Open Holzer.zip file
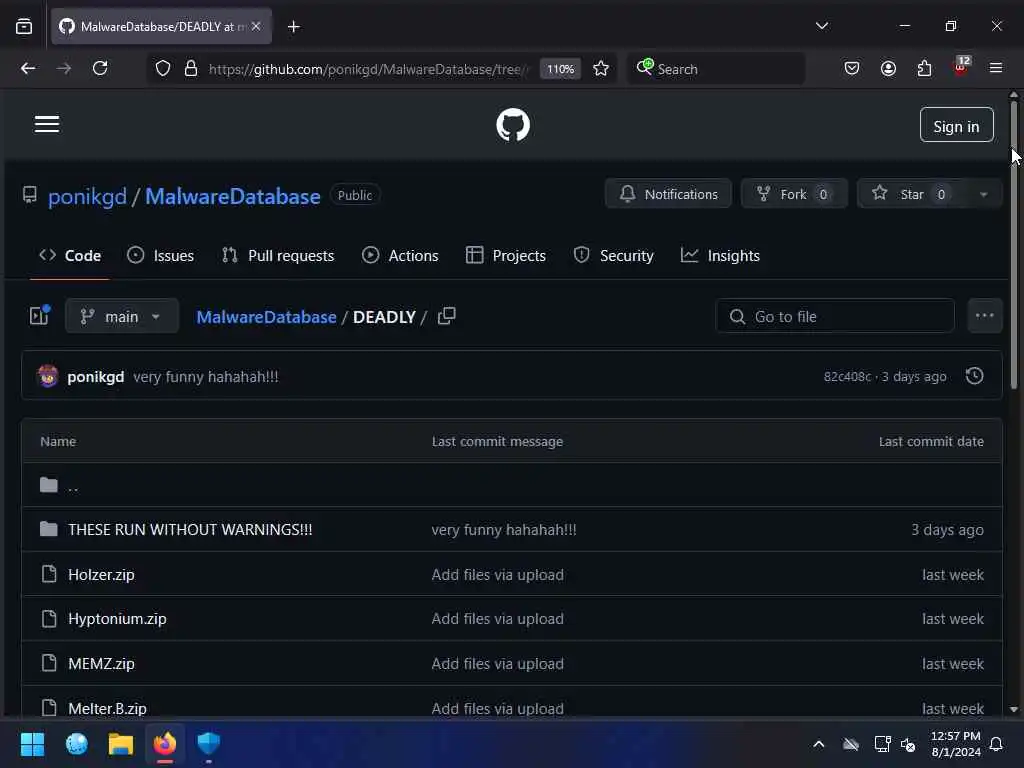 coord(101,575)
